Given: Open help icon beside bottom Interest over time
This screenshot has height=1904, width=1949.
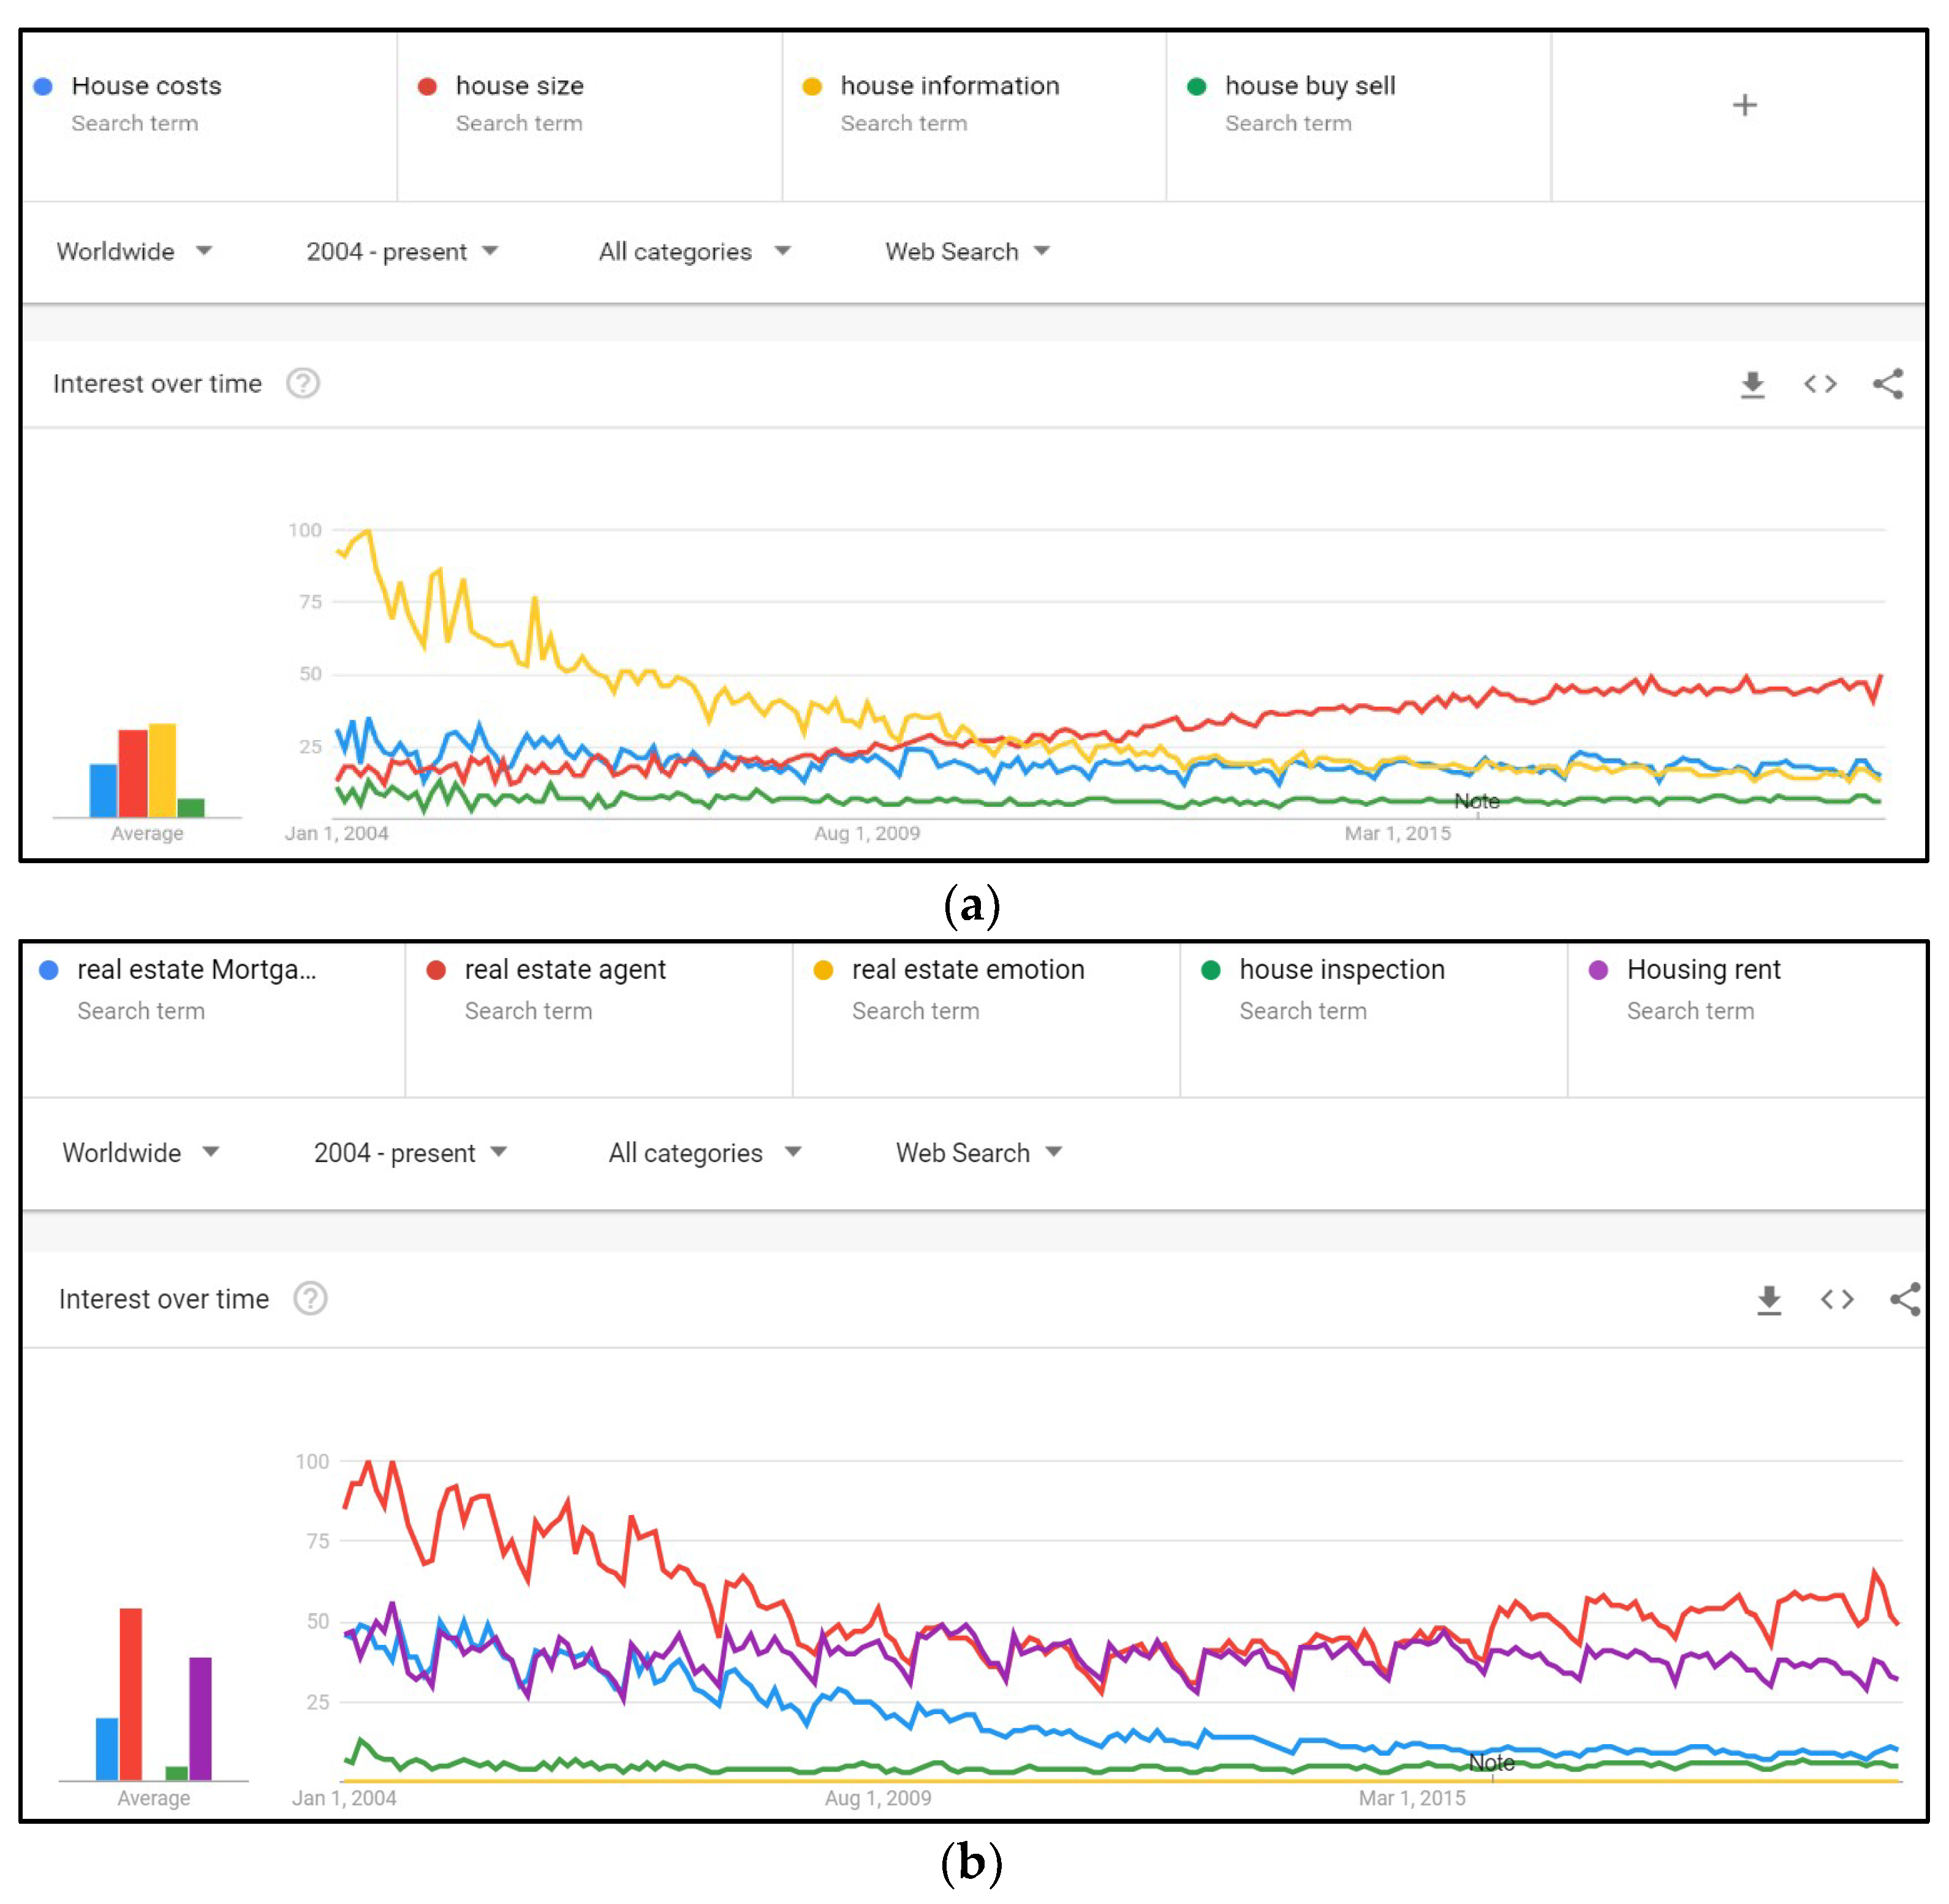Looking at the screenshot, I should [310, 1299].
